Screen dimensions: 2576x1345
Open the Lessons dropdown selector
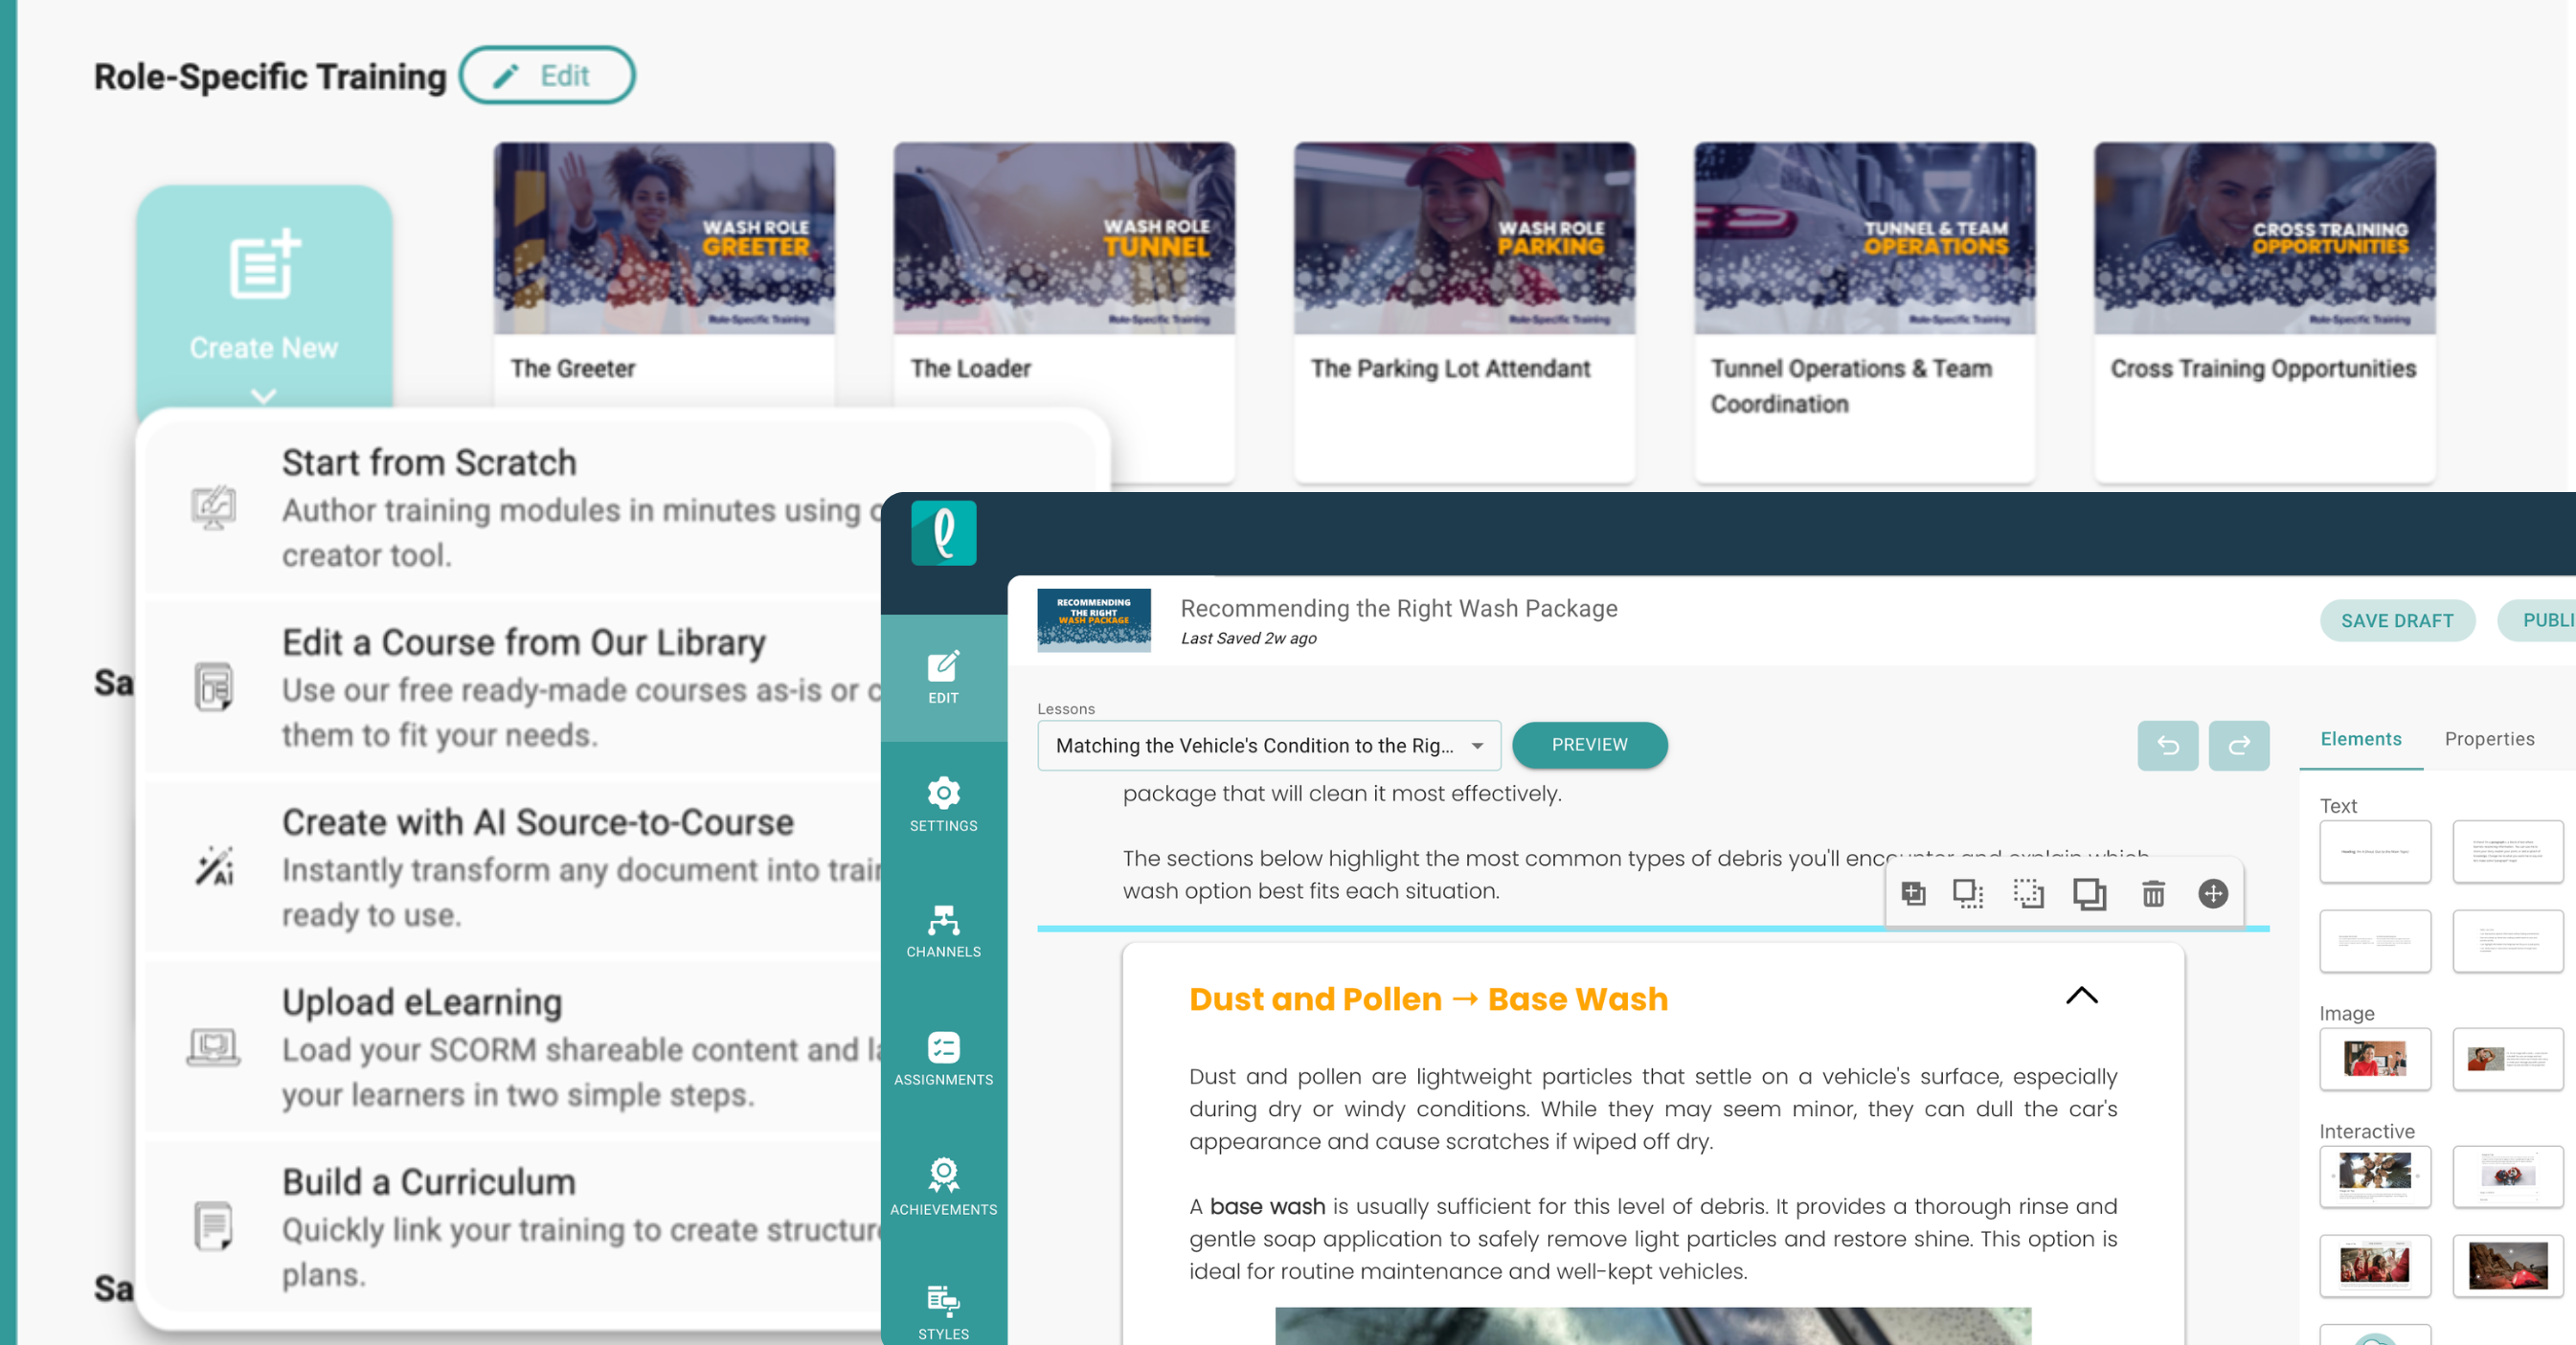point(1268,745)
